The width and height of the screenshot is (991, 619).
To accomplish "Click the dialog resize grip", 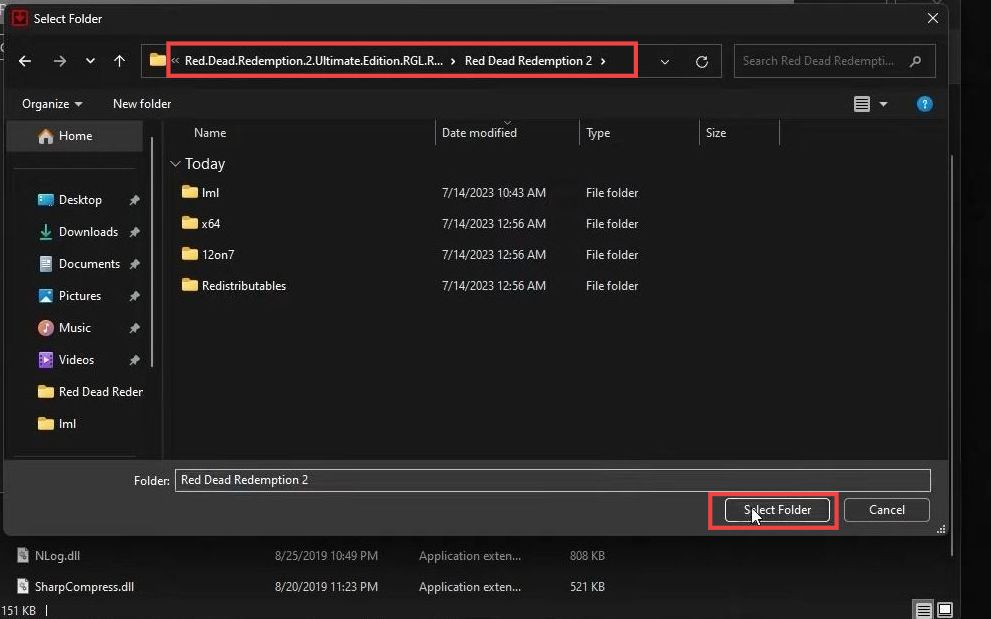I will point(941,529).
